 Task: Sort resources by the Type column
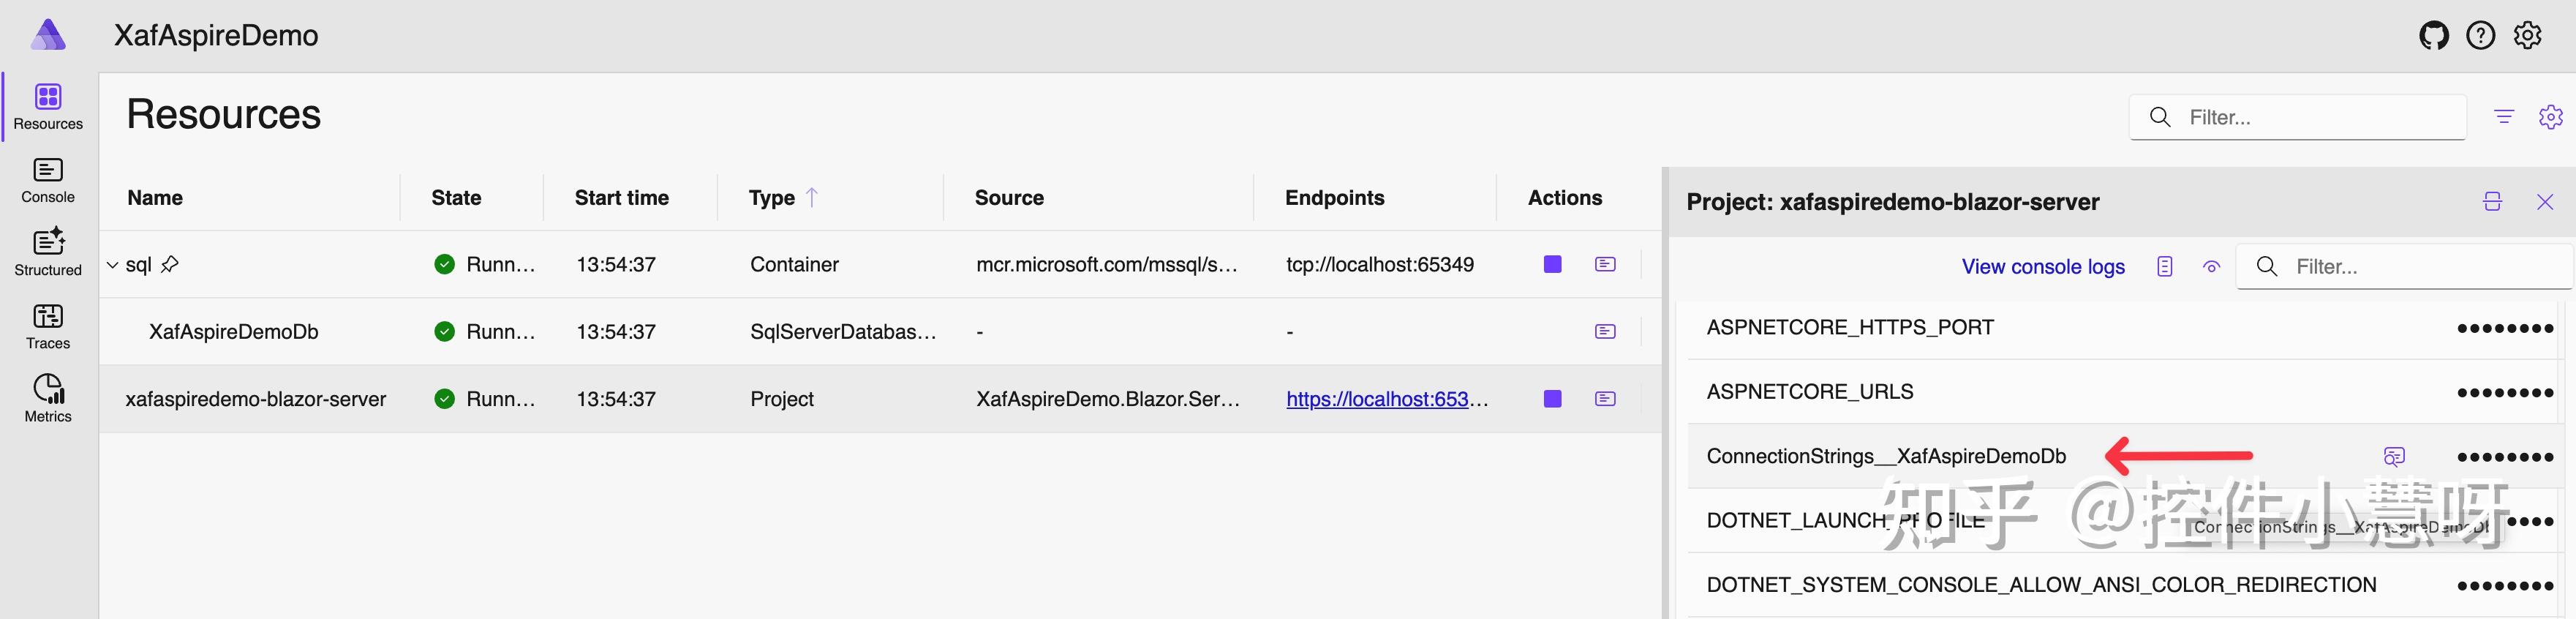point(772,198)
